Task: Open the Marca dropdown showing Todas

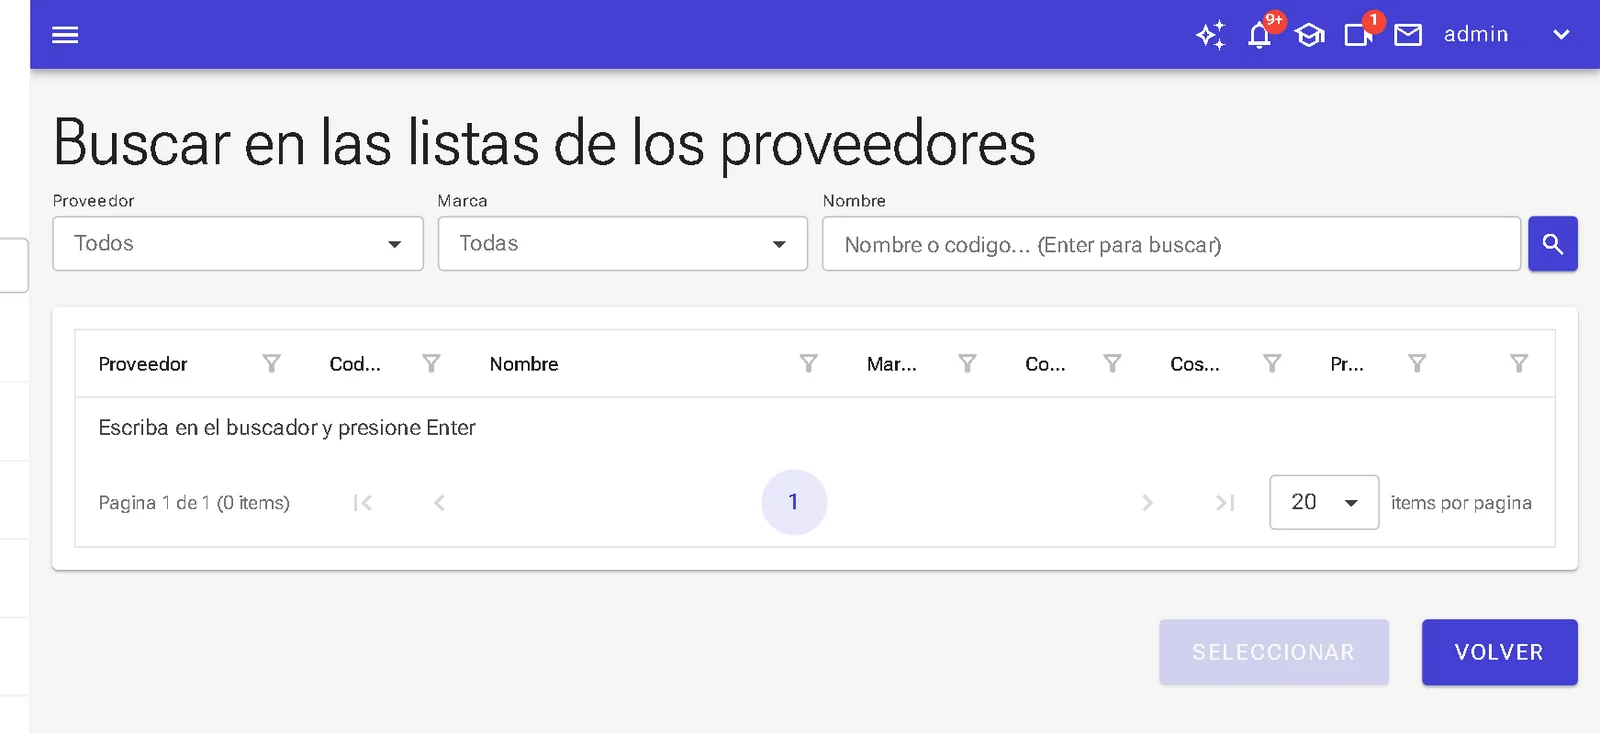Action: pyautogui.click(x=622, y=244)
